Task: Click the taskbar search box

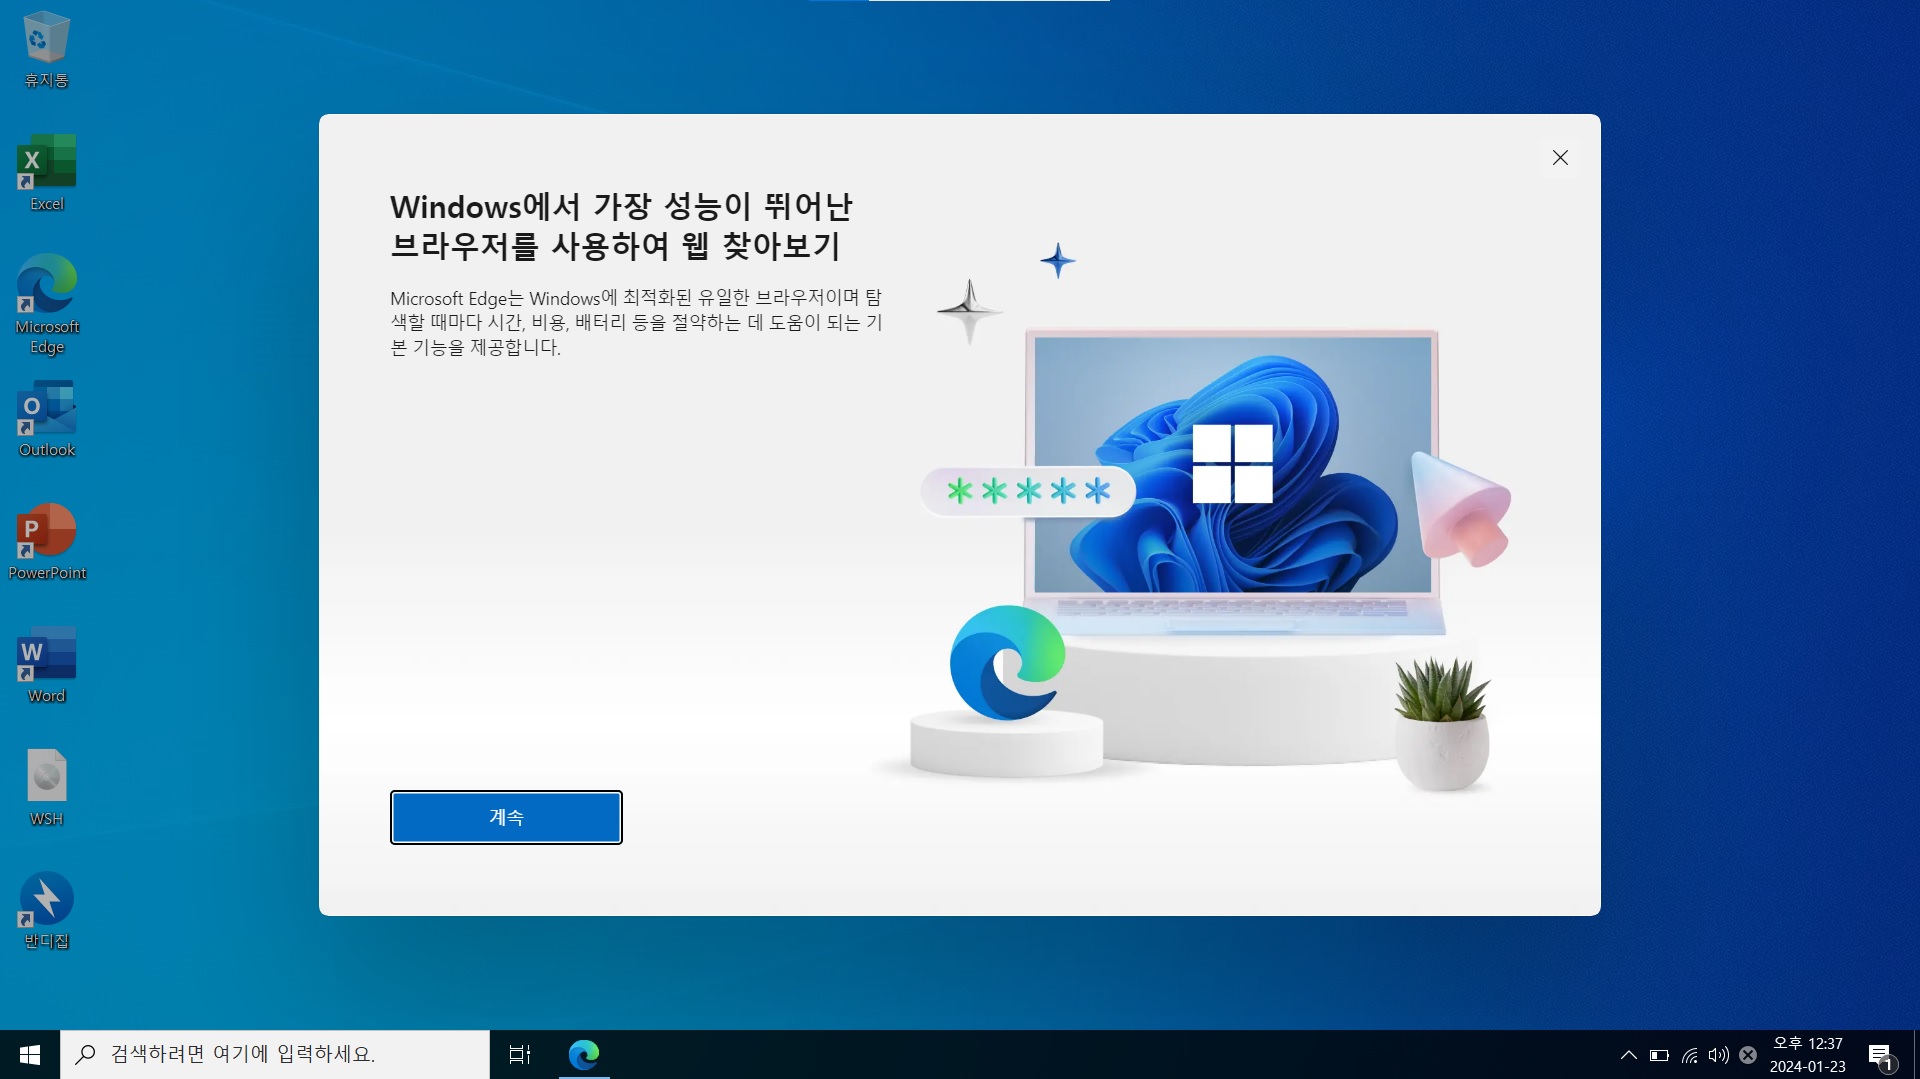Action: coord(275,1054)
